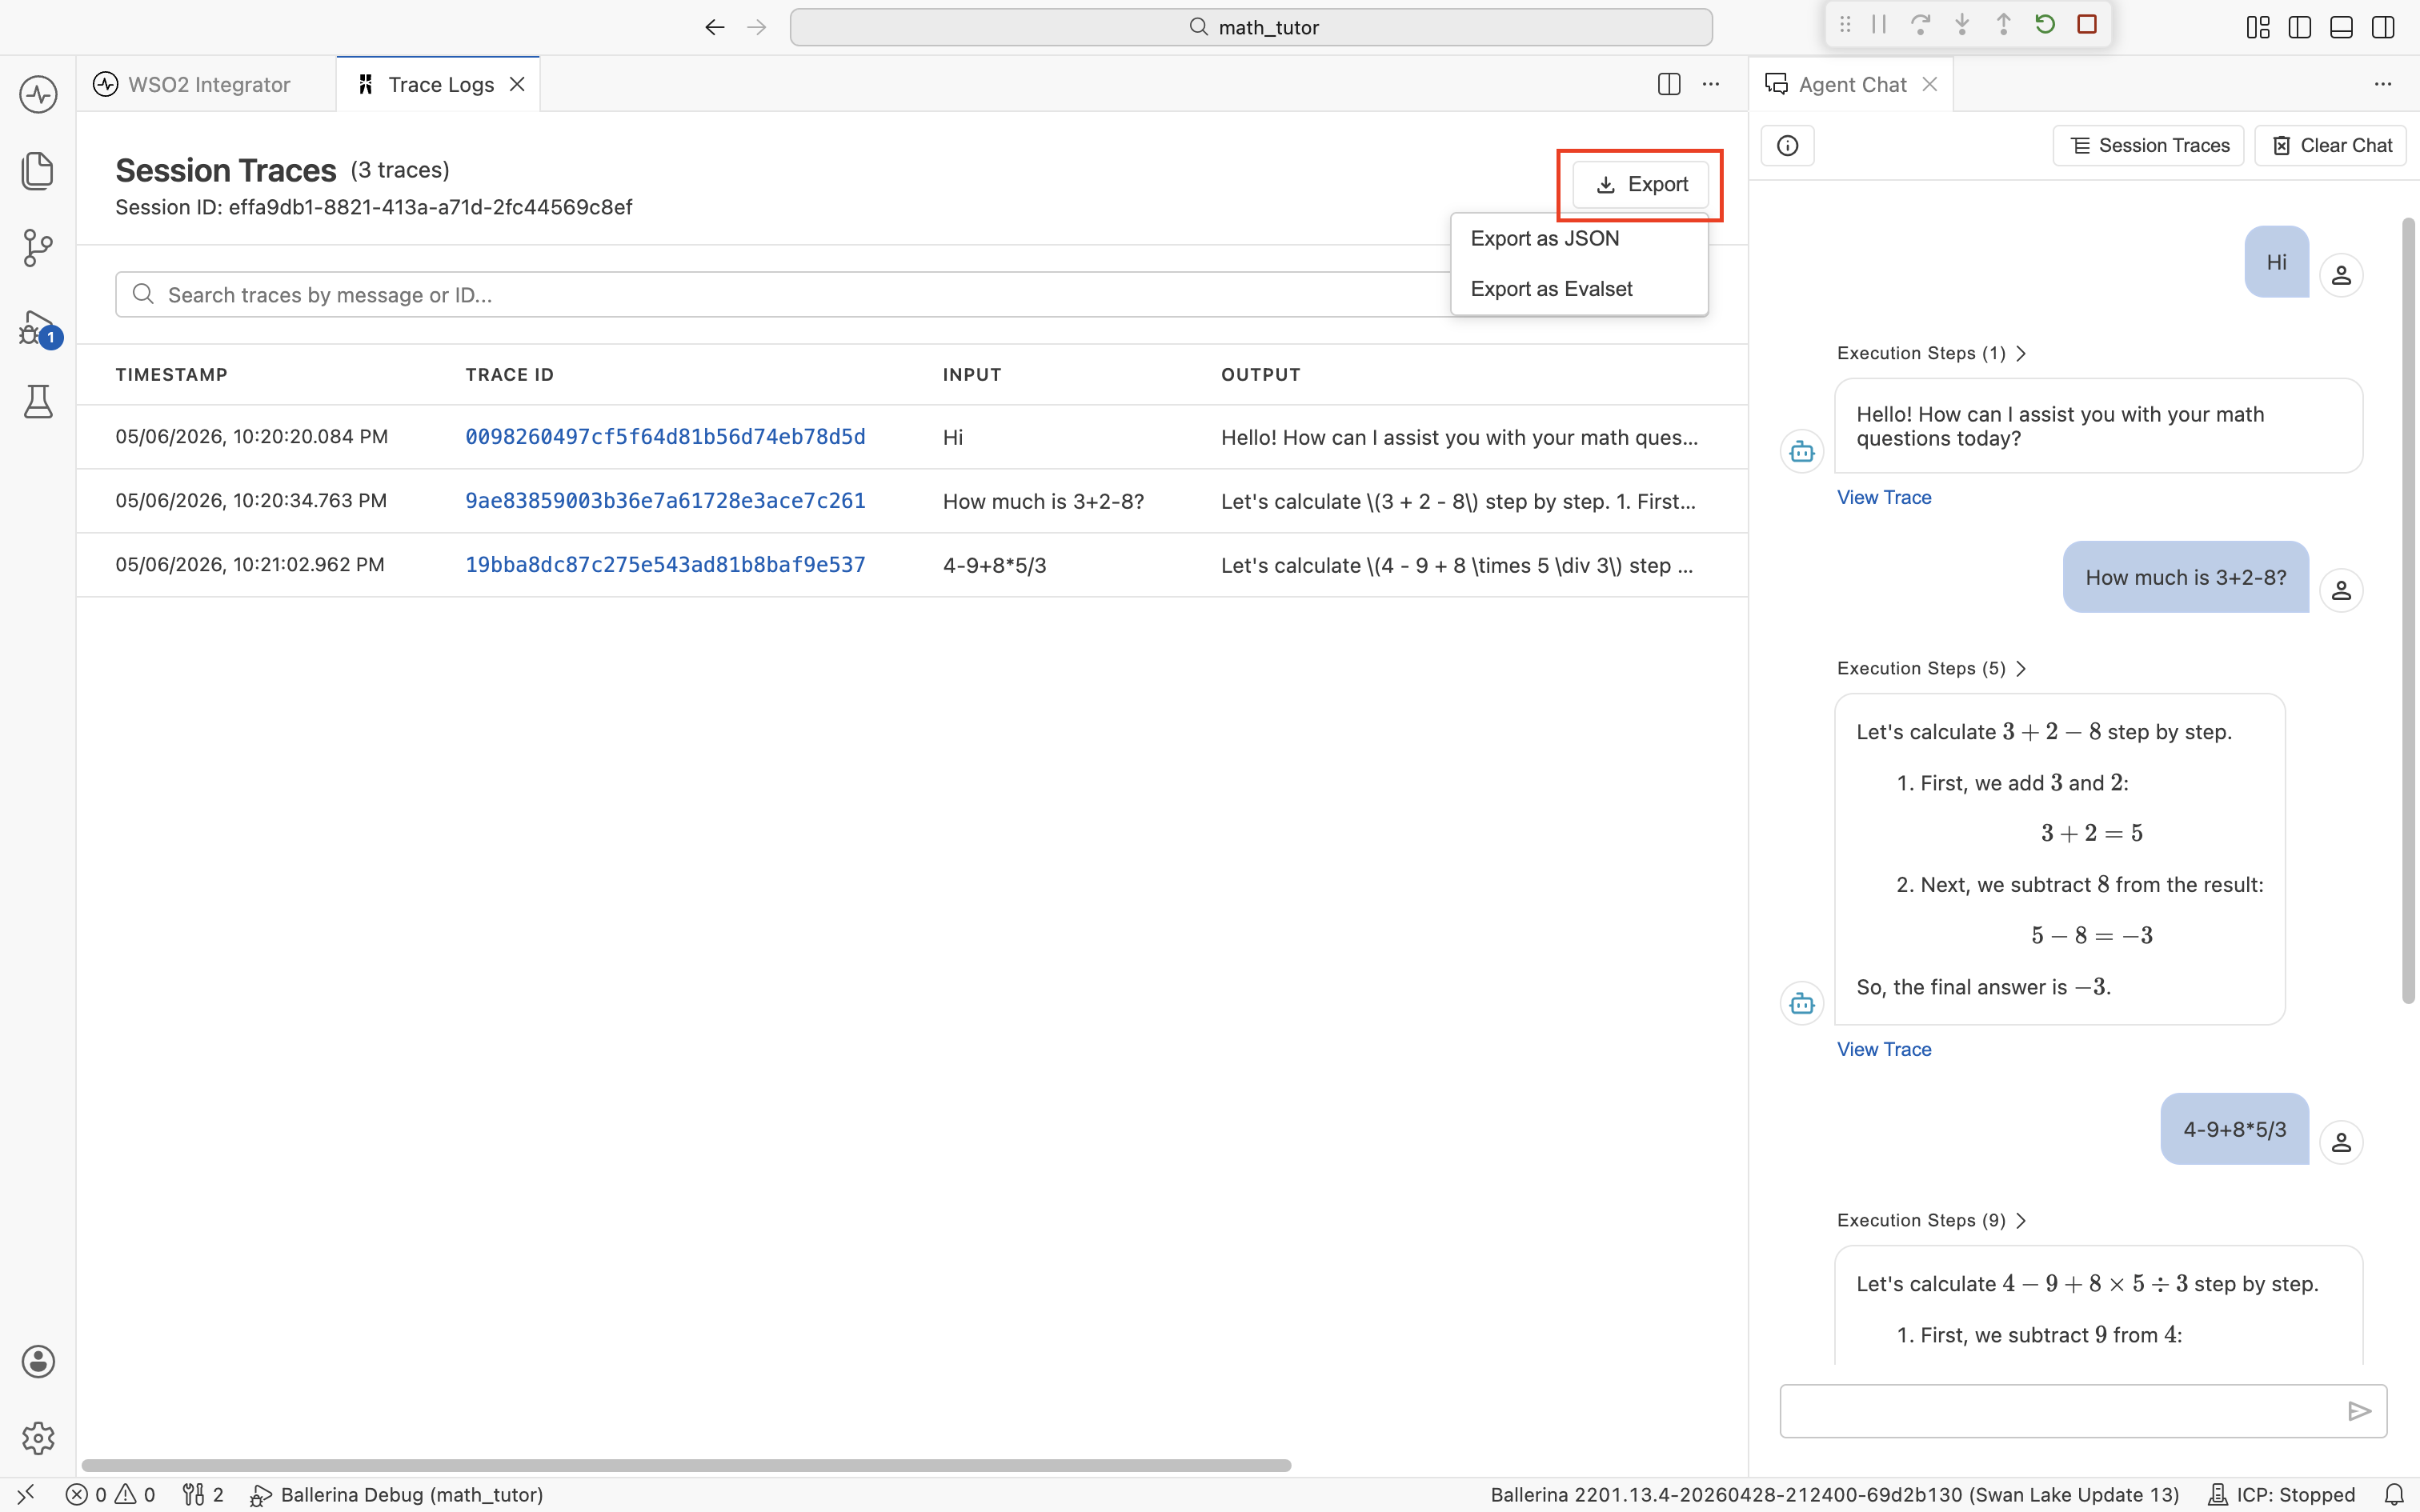Click the Clear Chat button

coord(2331,146)
